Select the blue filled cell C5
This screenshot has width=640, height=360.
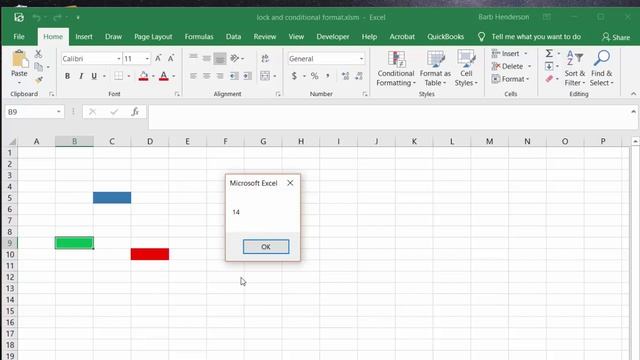pyautogui.click(x=112, y=198)
